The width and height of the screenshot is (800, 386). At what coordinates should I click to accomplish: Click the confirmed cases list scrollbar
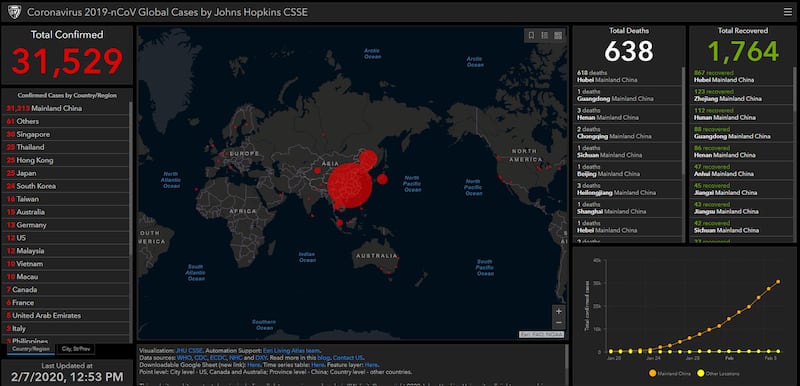pyautogui.click(x=131, y=178)
